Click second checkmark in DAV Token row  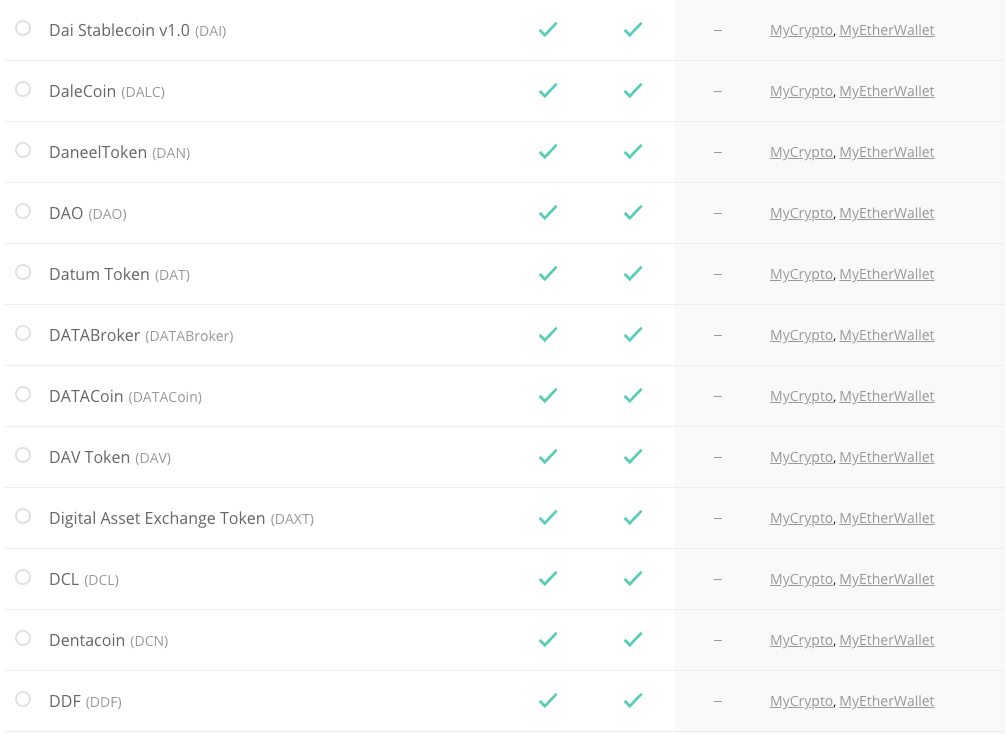click(x=633, y=456)
